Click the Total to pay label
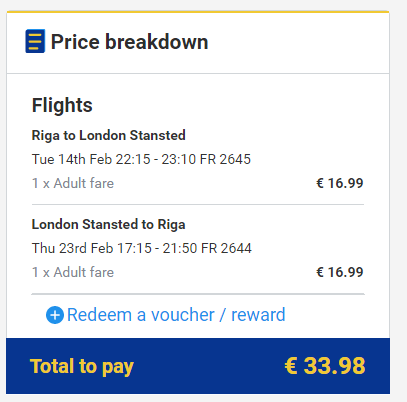 click(x=82, y=367)
